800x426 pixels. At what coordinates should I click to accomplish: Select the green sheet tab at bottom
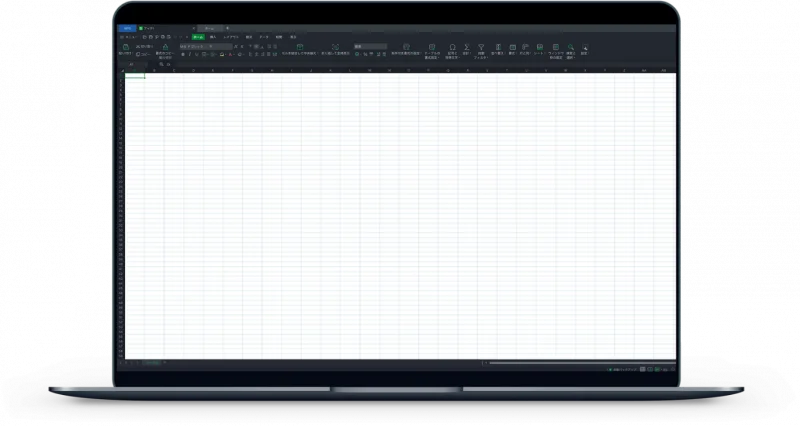click(x=152, y=363)
